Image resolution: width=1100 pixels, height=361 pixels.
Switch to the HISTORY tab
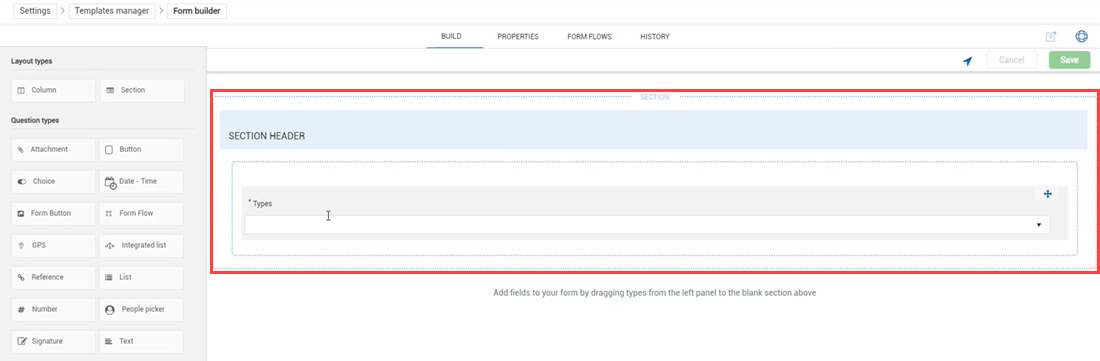tap(655, 36)
